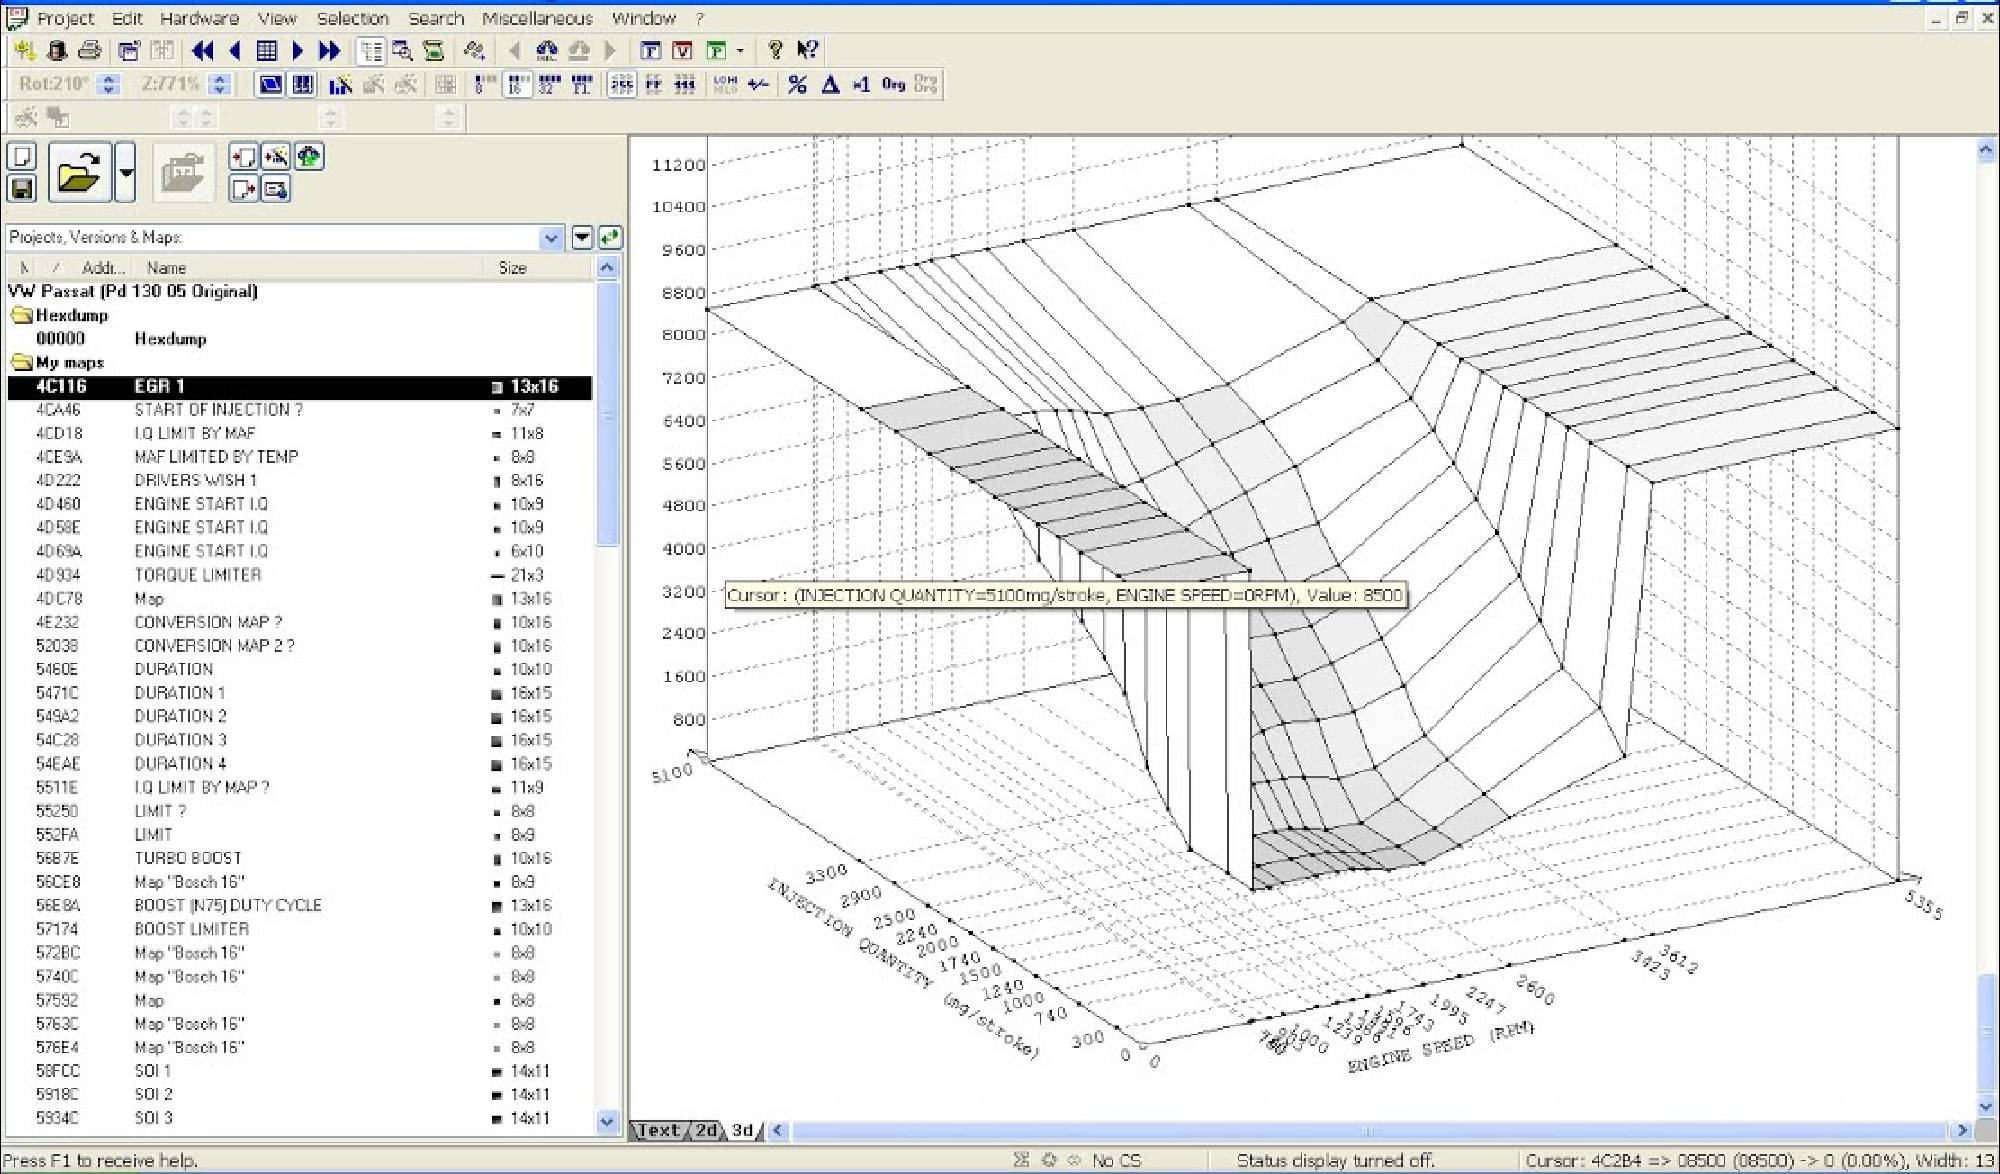This screenshot has width=2000, height=1174.
Task: Click the green refresh arrows icon
Action: (x=610, y=237)
